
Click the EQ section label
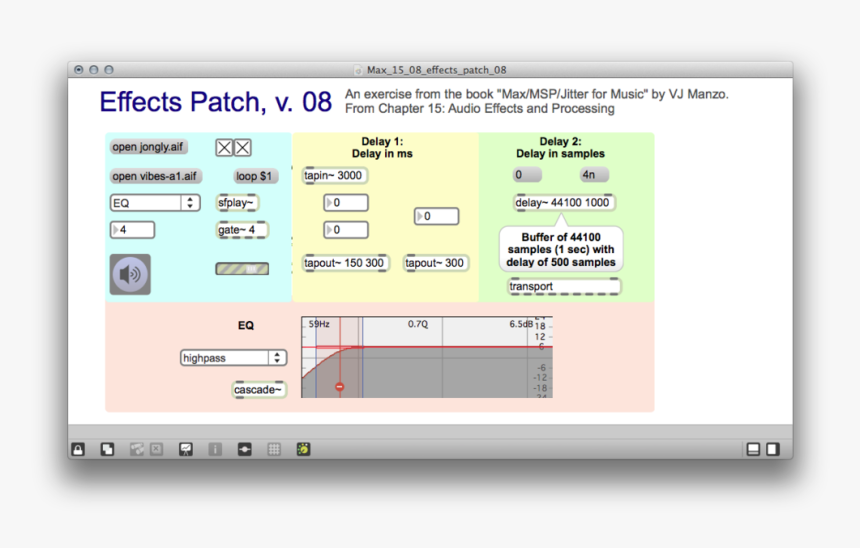[x=246, y=325]
